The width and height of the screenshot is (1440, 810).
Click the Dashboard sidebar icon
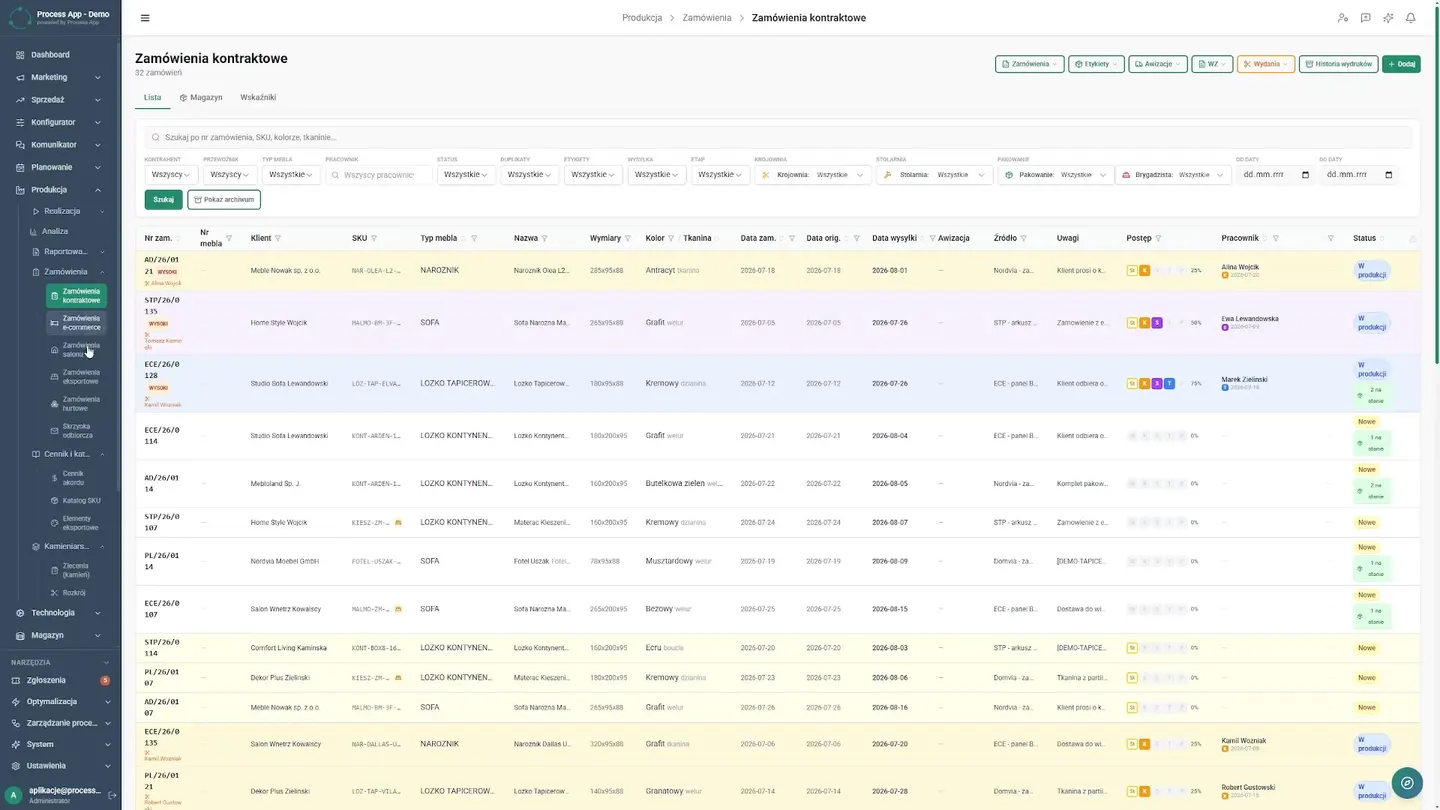click(x=20, y=55)
